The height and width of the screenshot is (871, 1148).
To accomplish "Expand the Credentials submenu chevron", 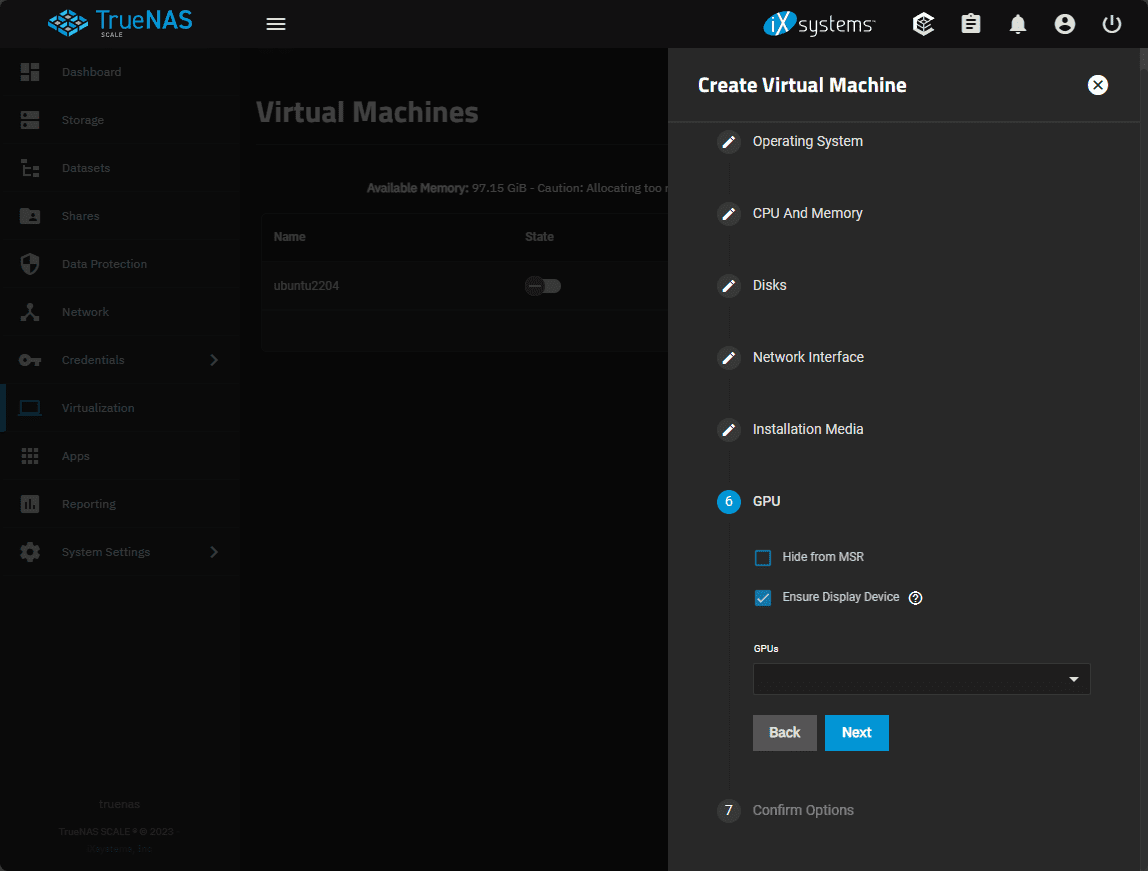I will tap(213, 360).
